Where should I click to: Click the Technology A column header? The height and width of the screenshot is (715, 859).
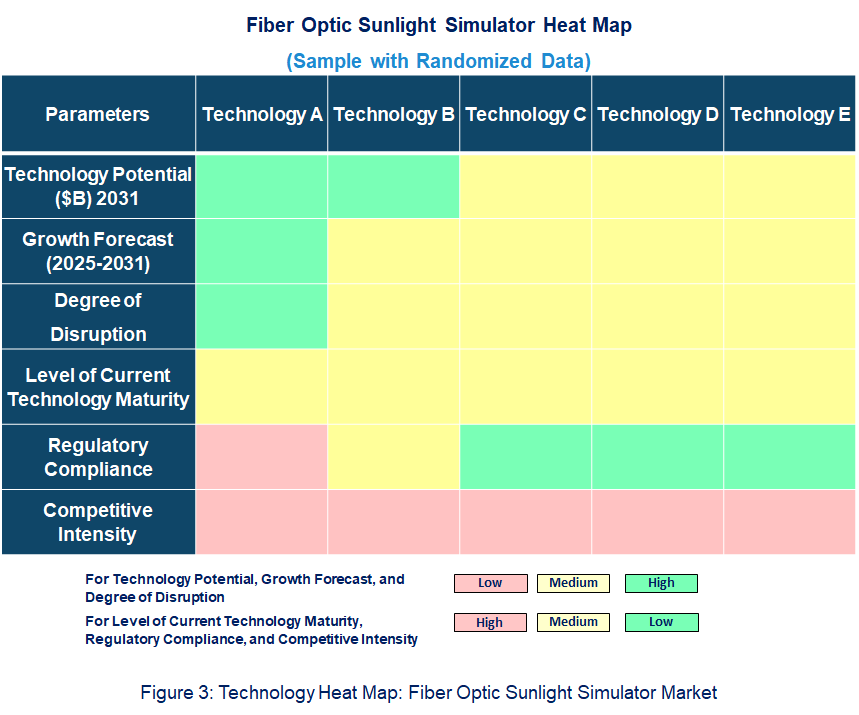point(262,114)
